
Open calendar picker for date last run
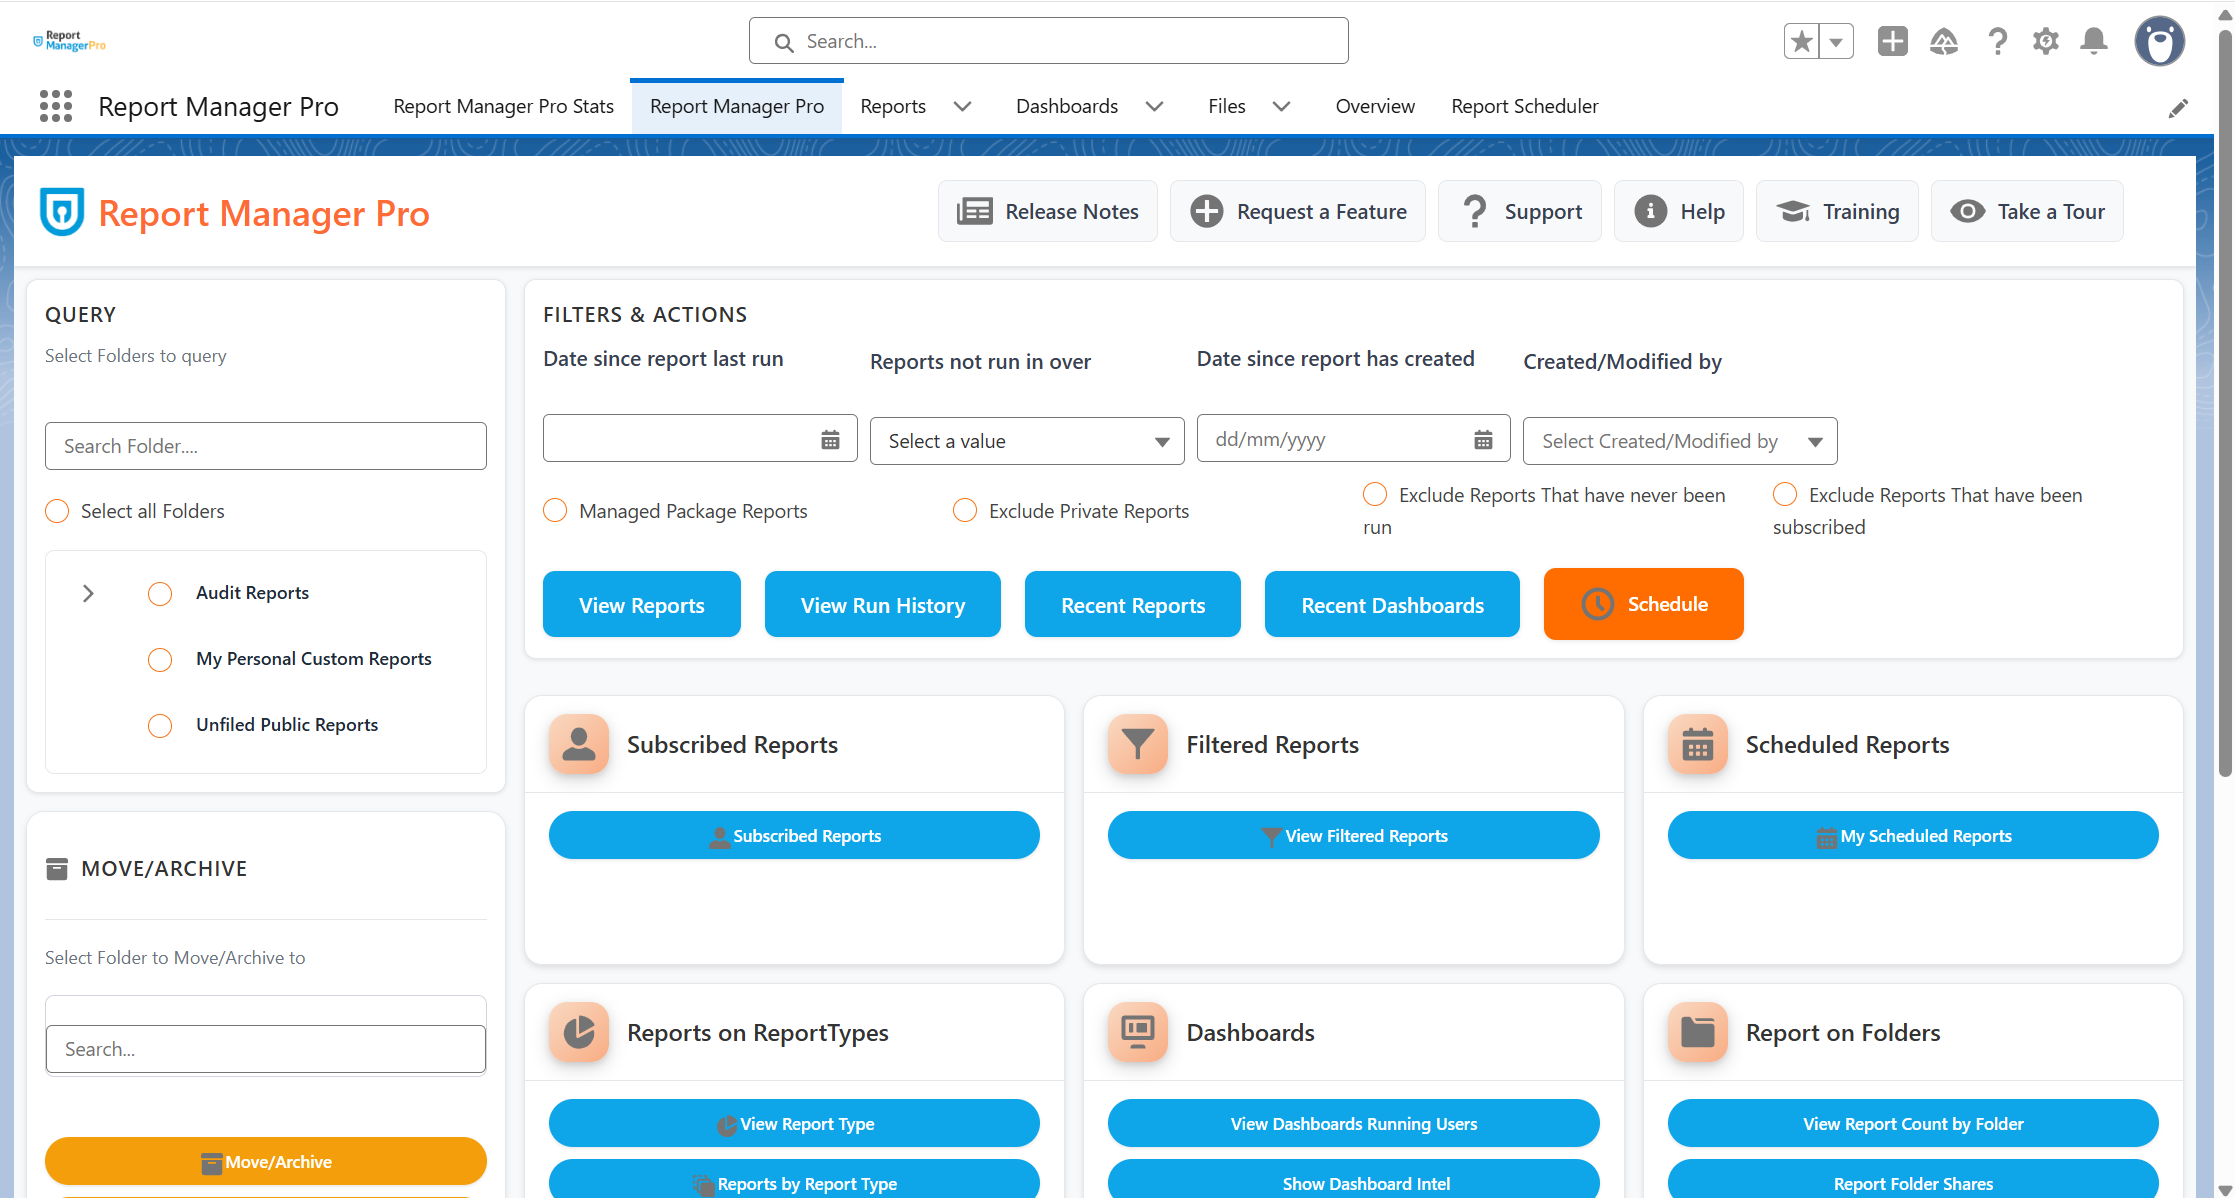[830, 440]
